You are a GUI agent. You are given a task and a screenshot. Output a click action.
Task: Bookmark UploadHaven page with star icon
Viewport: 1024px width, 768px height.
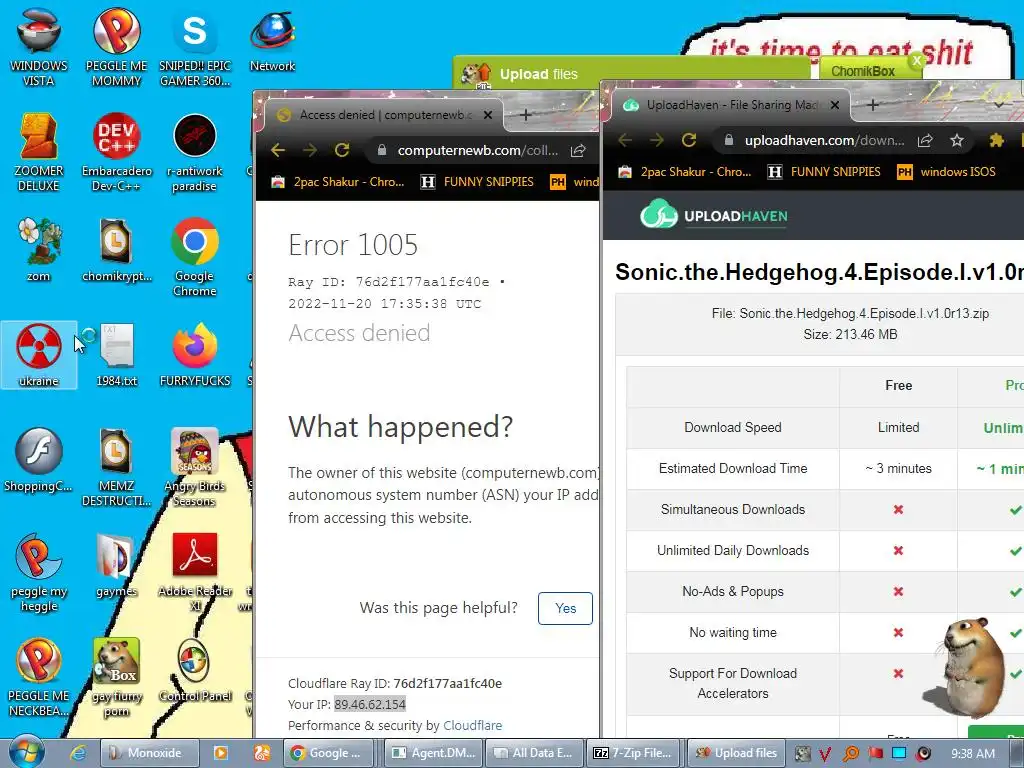coord(957,140)
